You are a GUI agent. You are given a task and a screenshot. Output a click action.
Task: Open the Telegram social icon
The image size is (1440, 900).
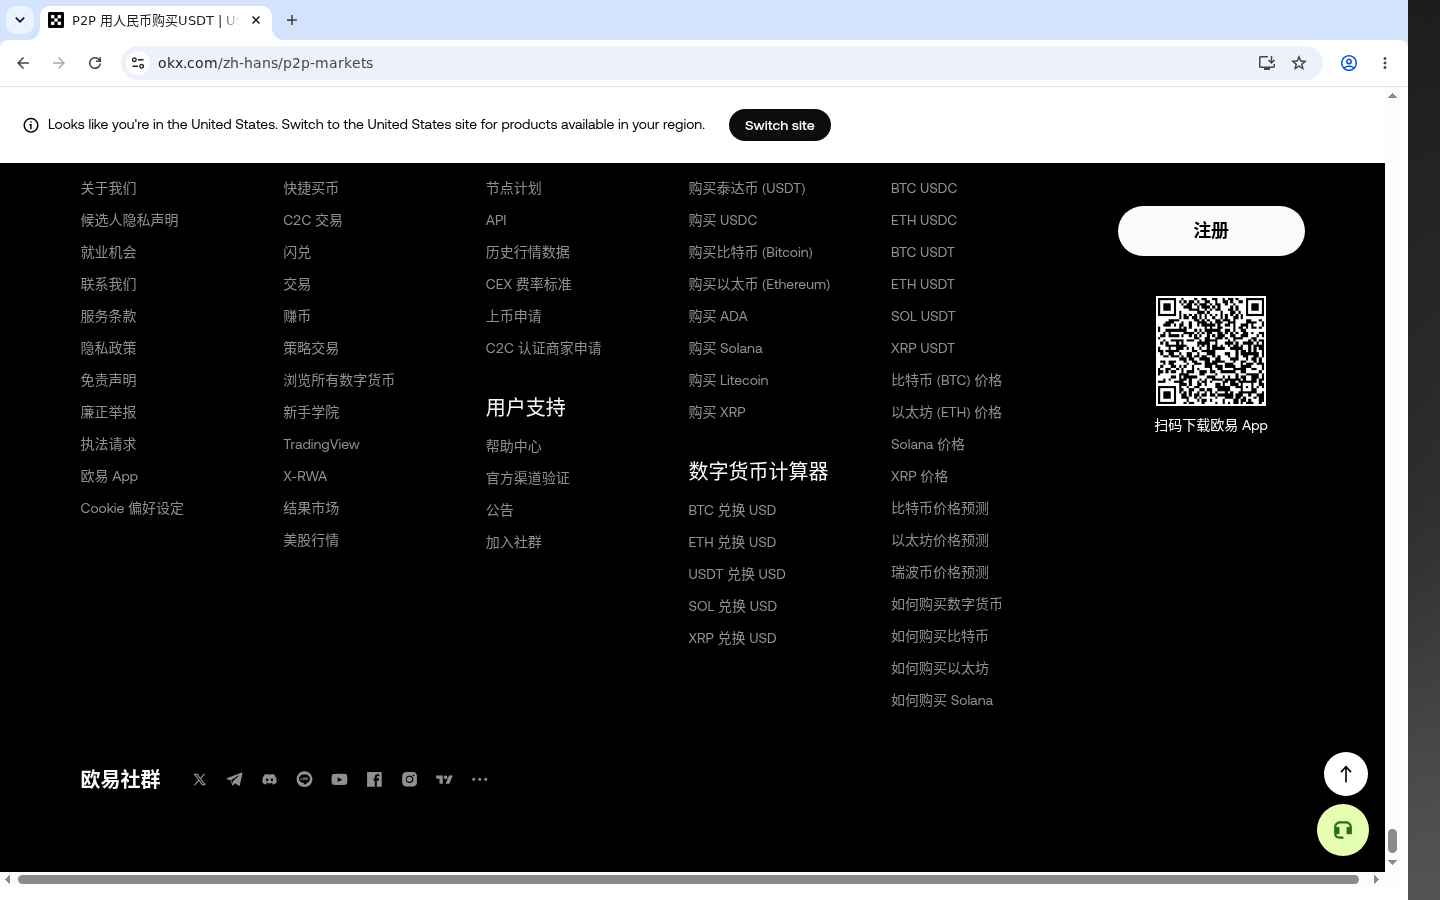[x=235, y=779]
